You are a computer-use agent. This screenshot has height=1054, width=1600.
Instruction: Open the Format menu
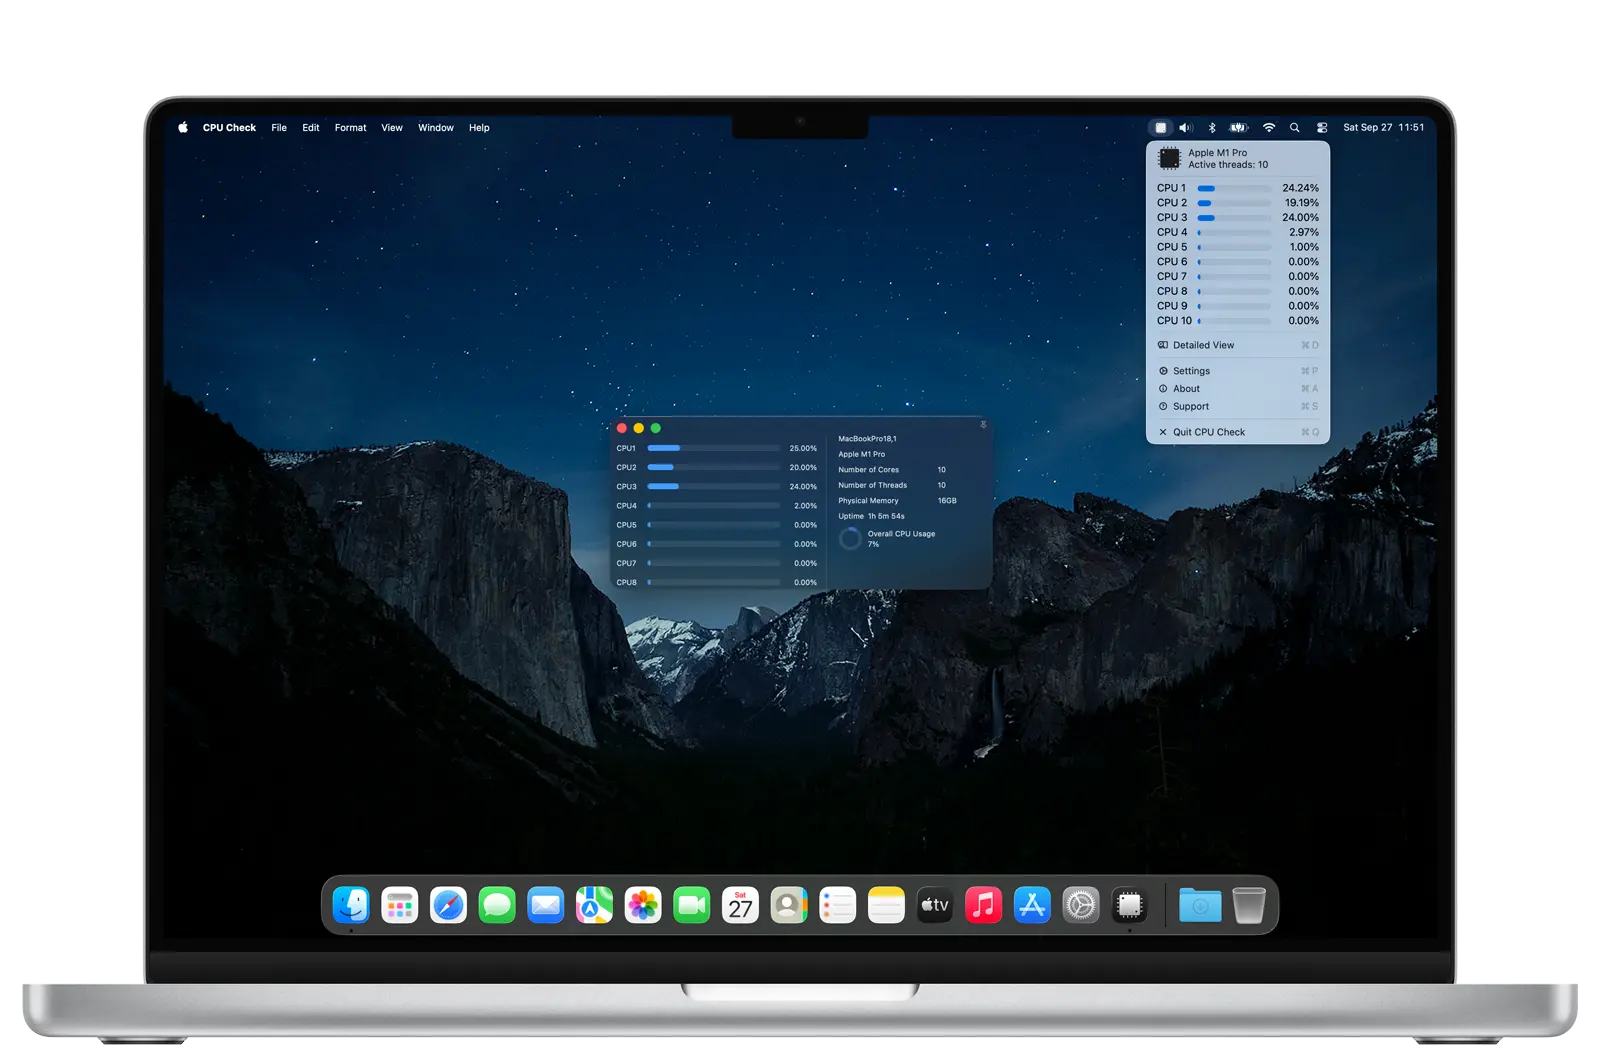click(350, 128)
